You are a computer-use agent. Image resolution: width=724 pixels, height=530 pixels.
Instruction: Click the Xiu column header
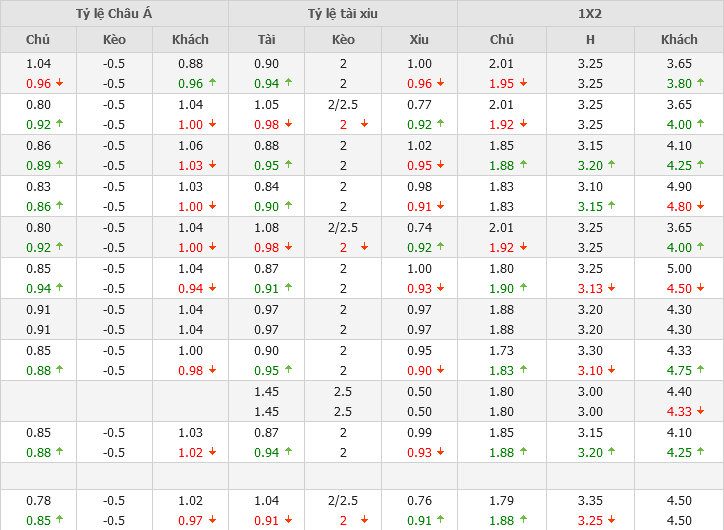tap(419, 40)
